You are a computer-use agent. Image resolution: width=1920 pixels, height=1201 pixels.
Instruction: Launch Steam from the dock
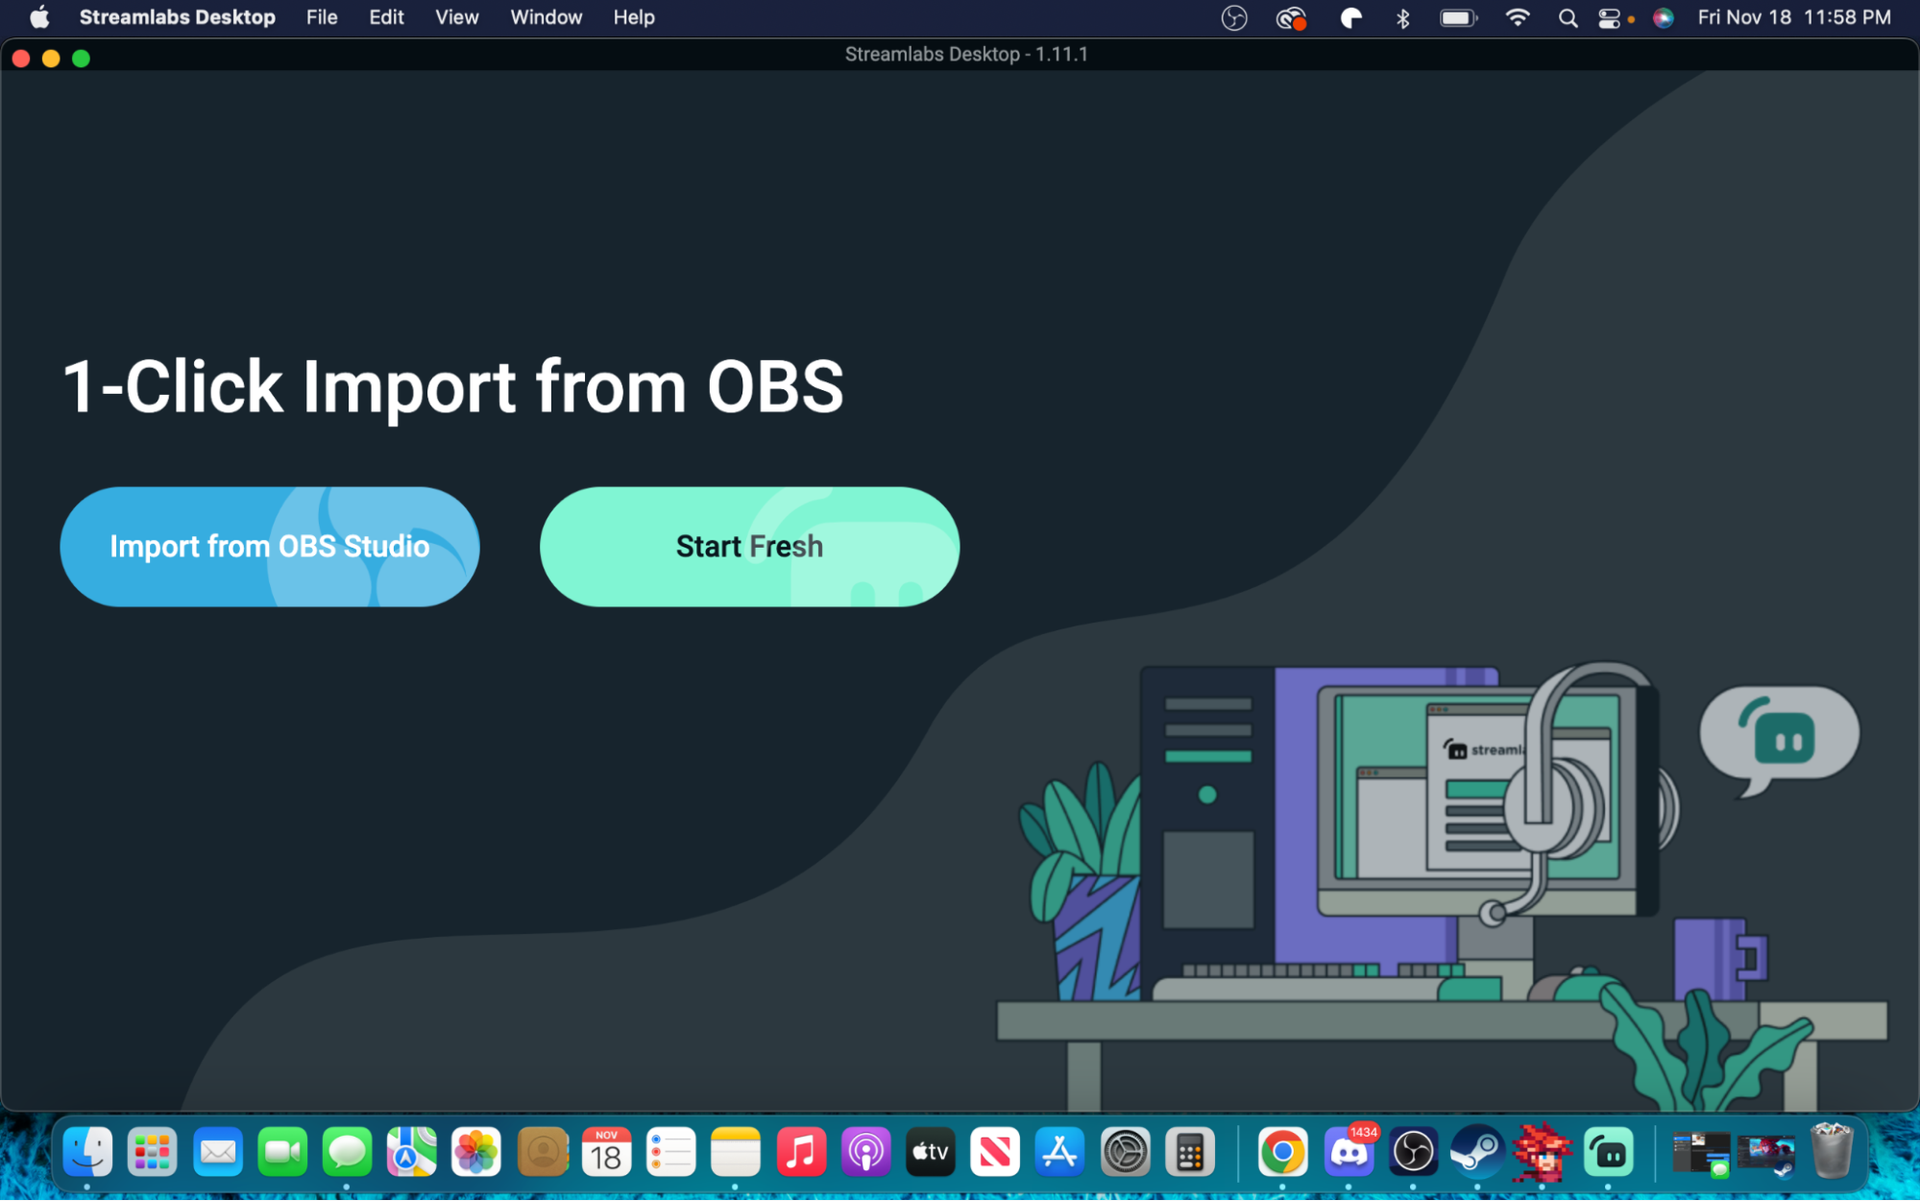click(x=1477, y=1153)
